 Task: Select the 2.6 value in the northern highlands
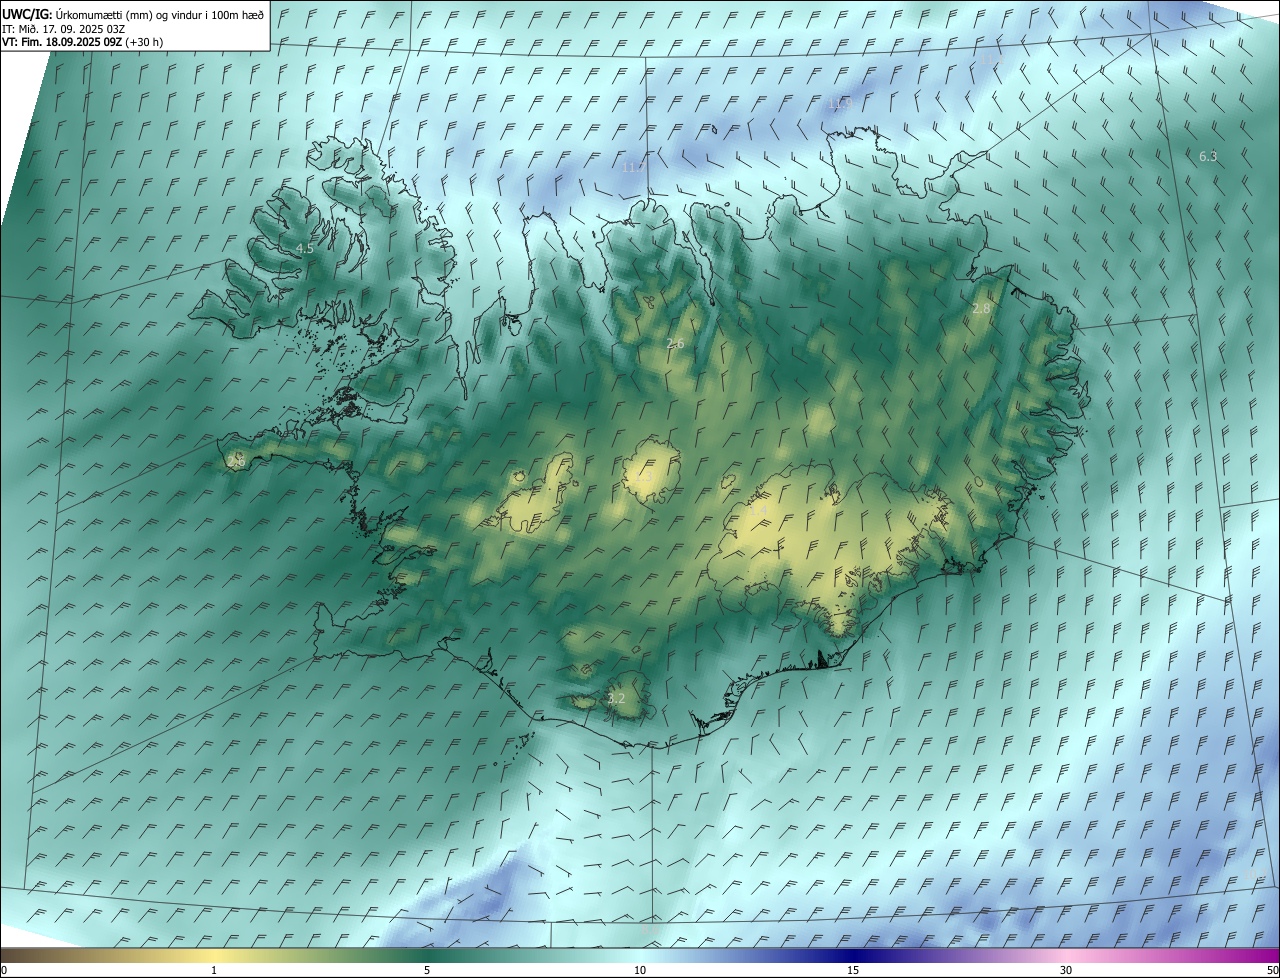tap(675, 343)
